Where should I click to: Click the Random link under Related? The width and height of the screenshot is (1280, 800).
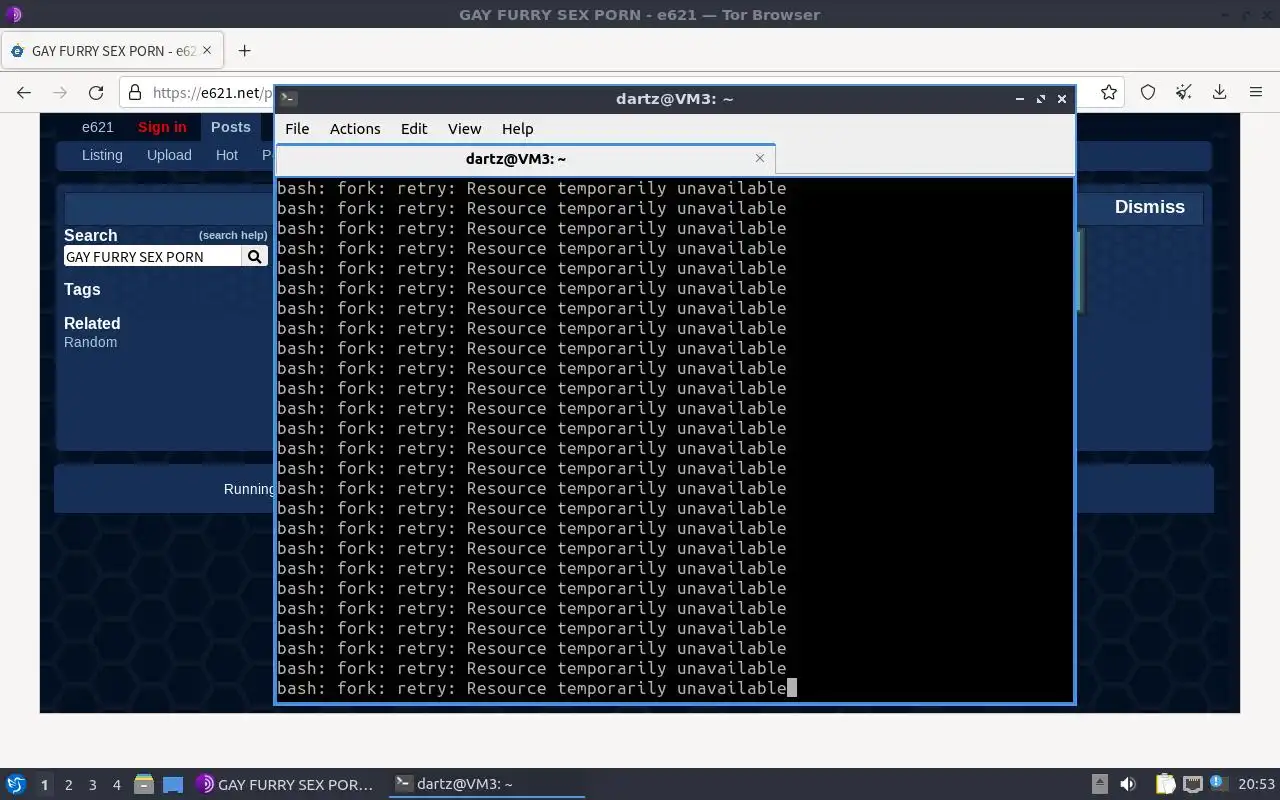click(x=90, y=342)
